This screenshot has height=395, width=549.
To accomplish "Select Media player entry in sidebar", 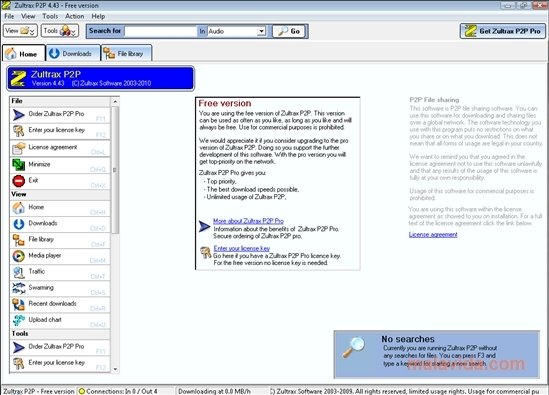I will pyautogui.click(x=60, y=256).
